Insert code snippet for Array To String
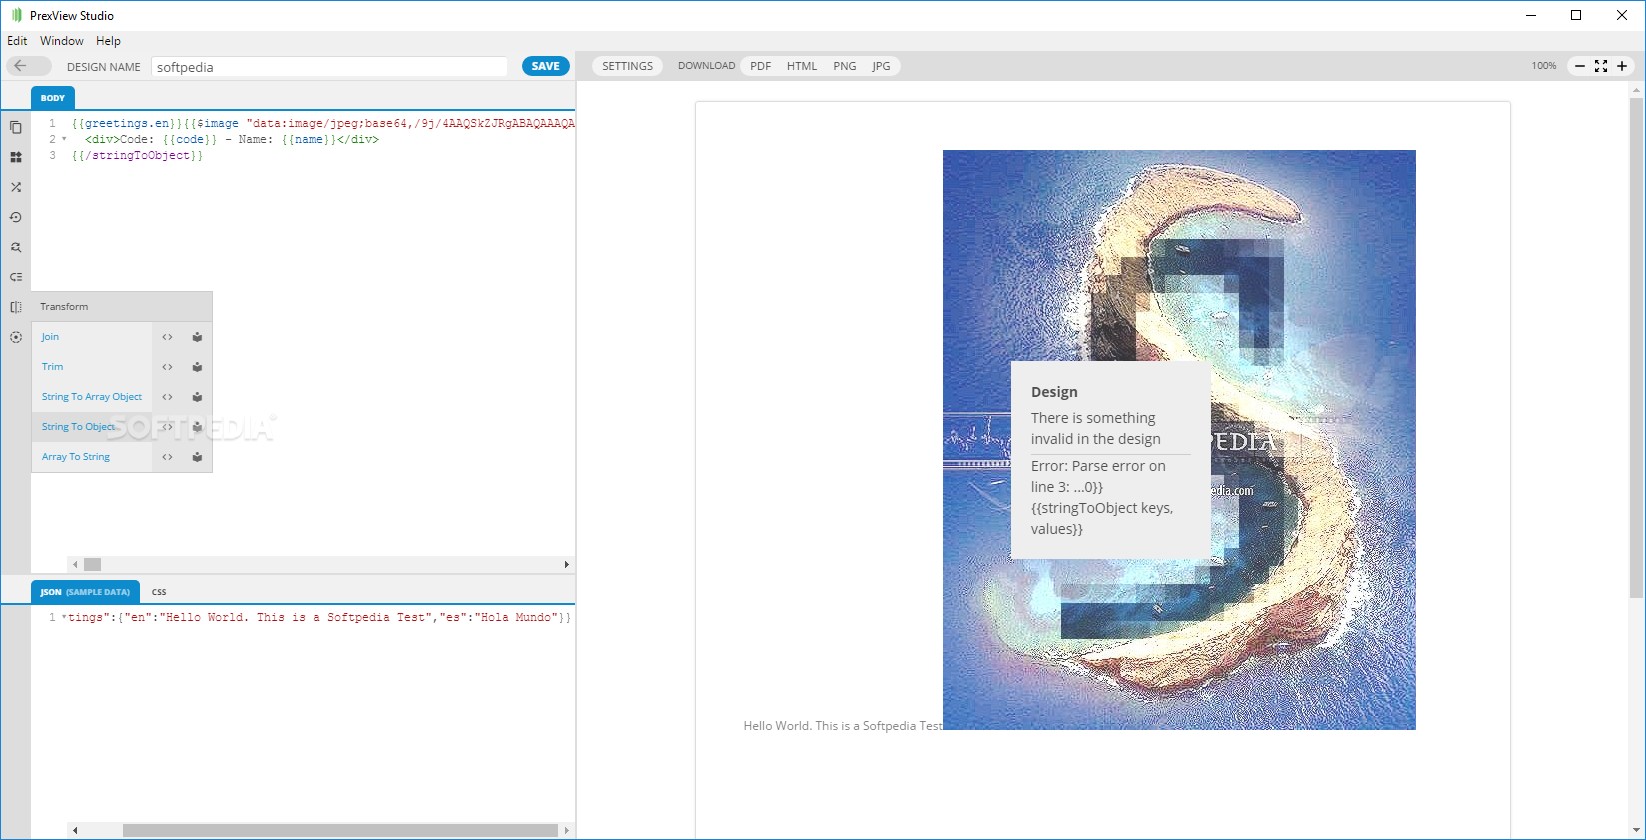1646x840 pixels. [167, 457]
